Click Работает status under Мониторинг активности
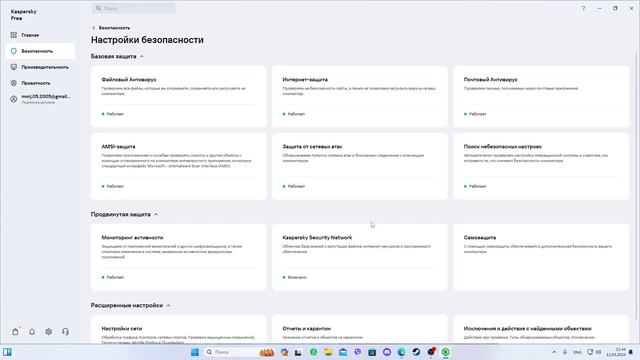 (x=113, y=277)
